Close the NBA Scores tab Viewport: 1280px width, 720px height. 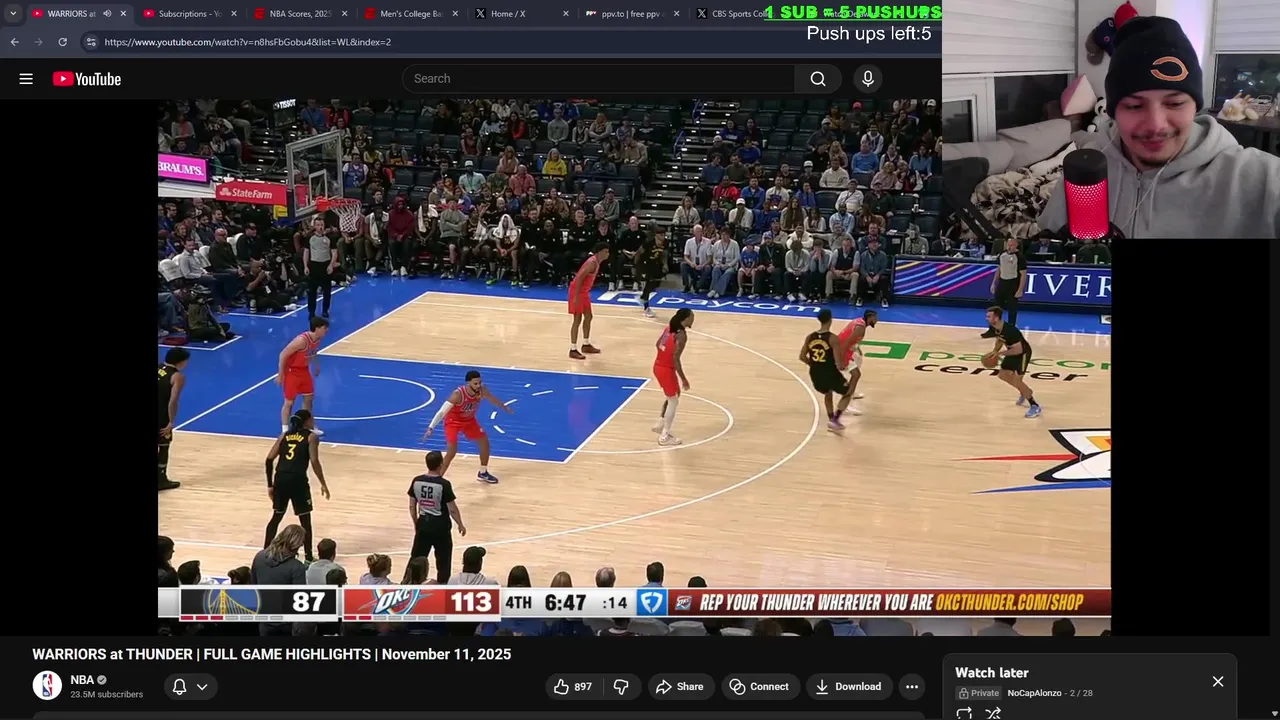click(345, 13)
